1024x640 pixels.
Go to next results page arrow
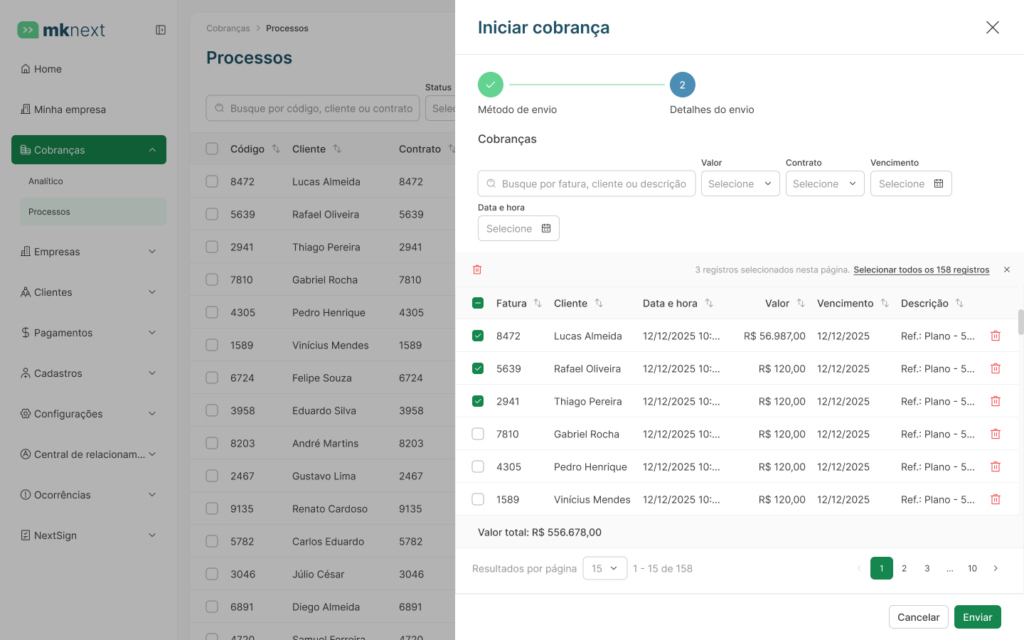pyautogui.click(x=995, y=568)
